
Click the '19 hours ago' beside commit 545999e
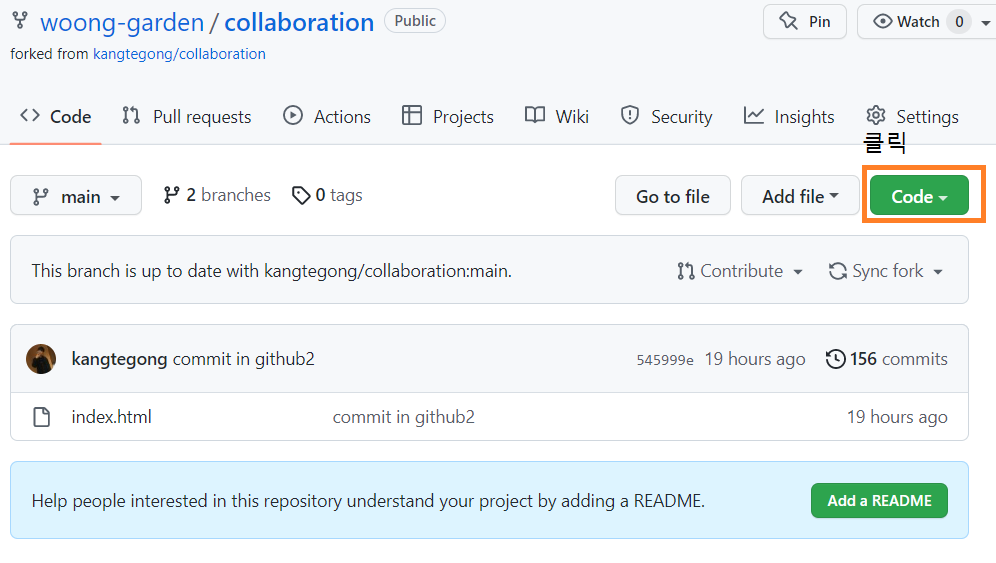(x=755, y=359)
